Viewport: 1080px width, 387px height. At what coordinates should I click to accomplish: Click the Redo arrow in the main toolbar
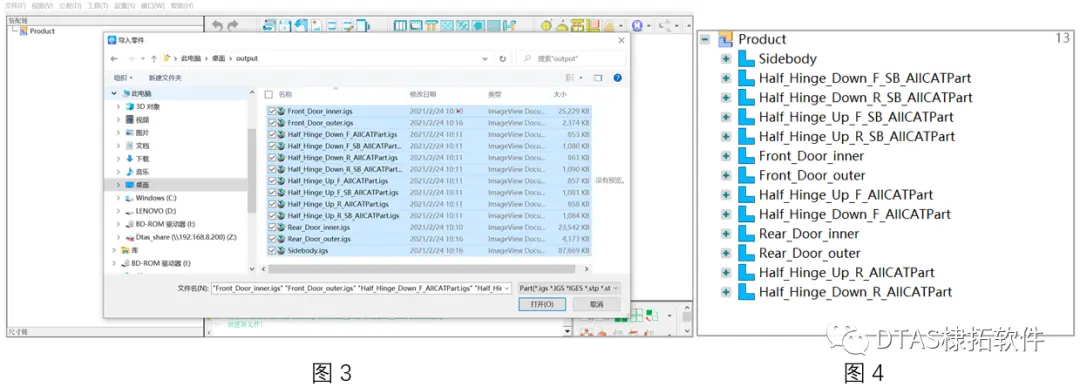[233, 25]
